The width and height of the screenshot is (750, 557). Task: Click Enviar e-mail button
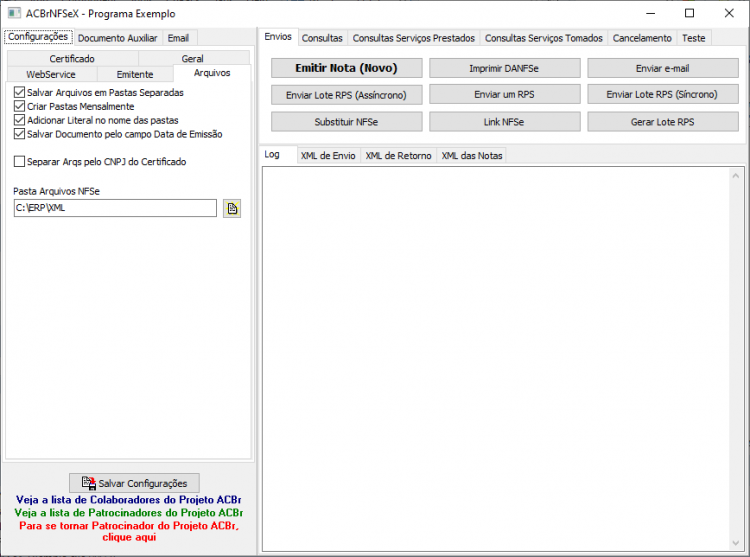tap(662, 68)
